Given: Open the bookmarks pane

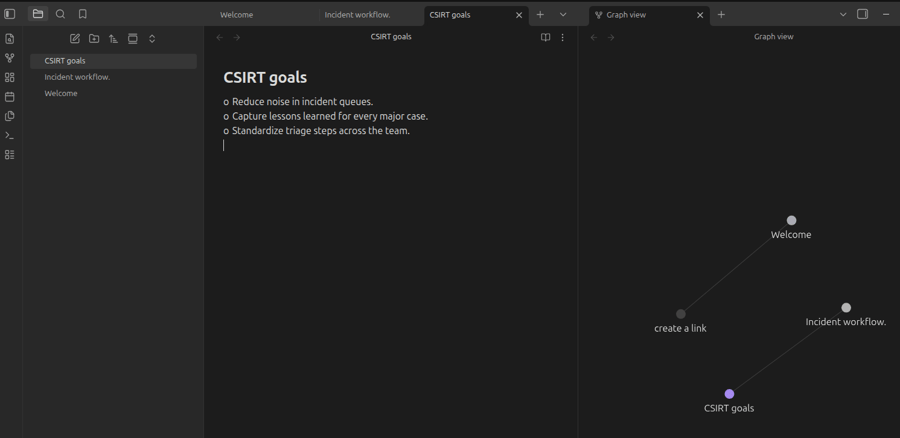Looking at the screenshot, I should point(83,14).
